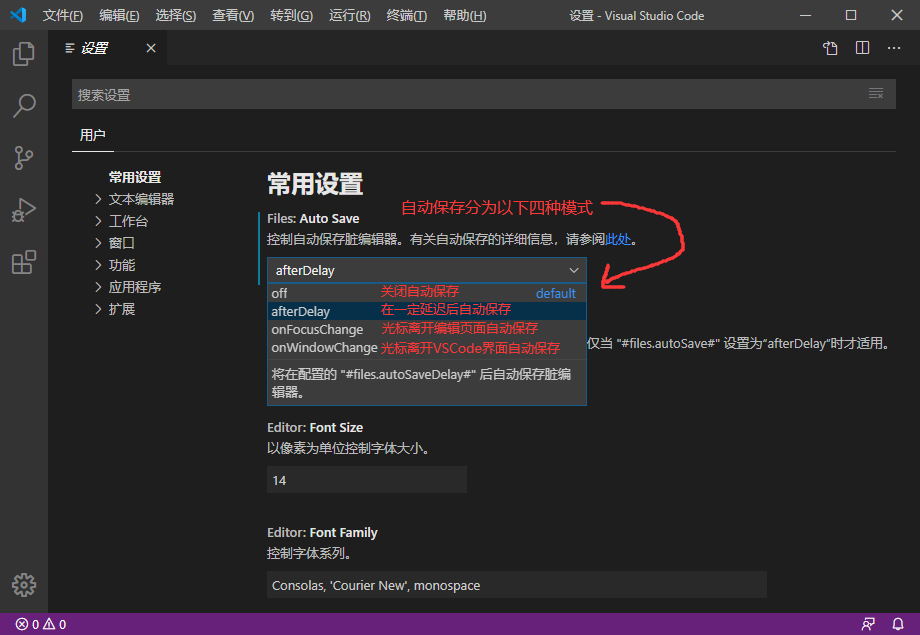Open the Files: Auto Save dropdown

[425, 270]
